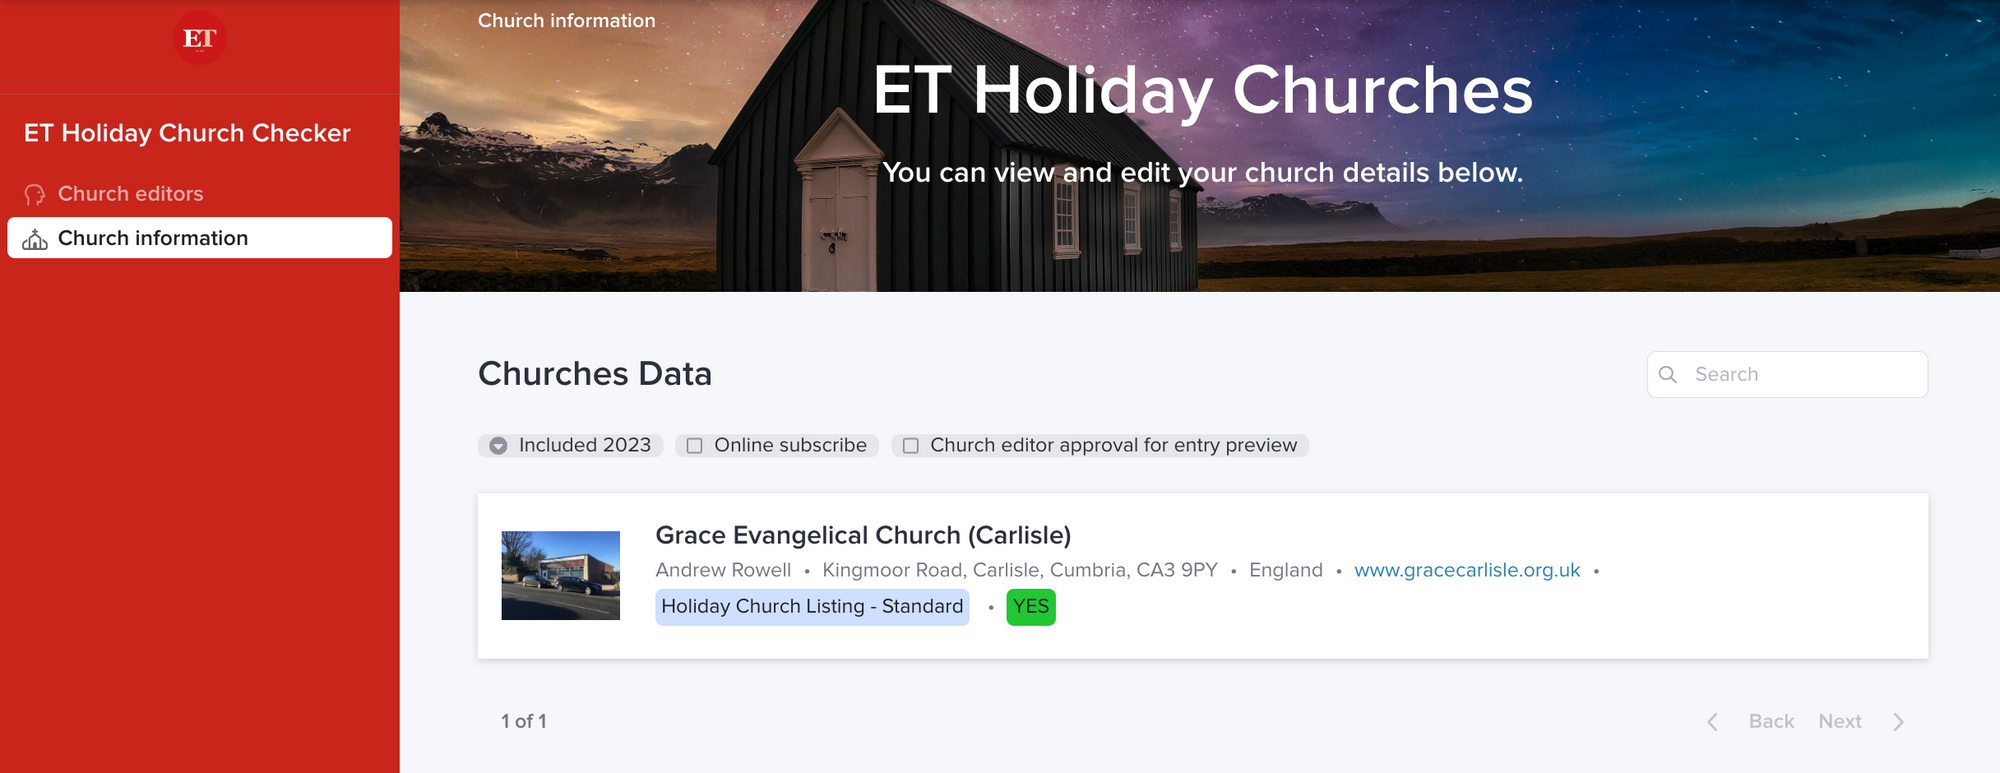This screenshot has width=2000, height=773.
Task: Click the headset icon beside Church editors
Action: point(35,194)
